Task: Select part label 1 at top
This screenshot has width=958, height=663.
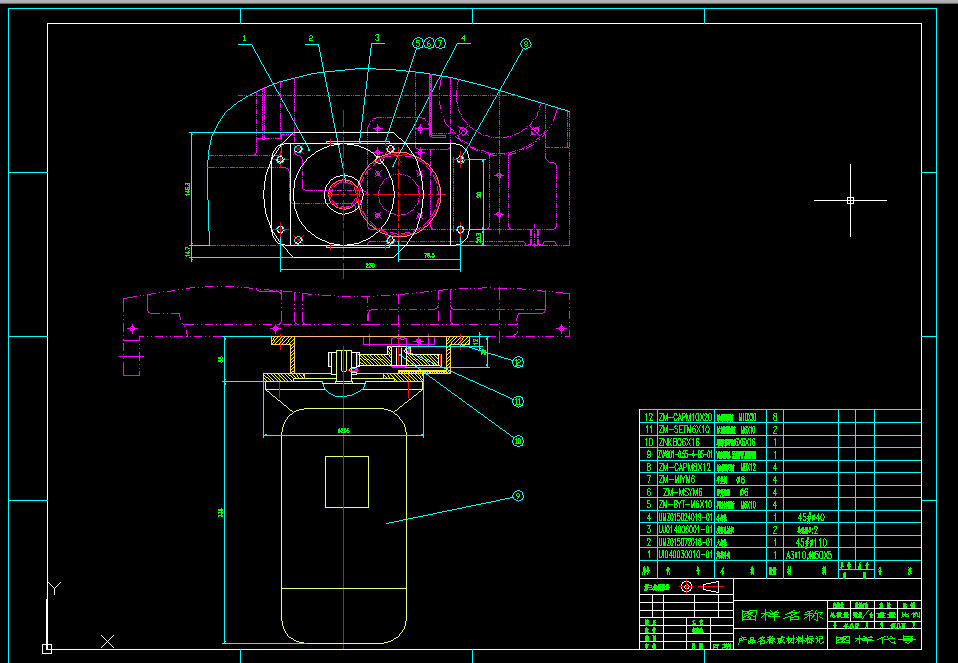Action: [243, 40]
